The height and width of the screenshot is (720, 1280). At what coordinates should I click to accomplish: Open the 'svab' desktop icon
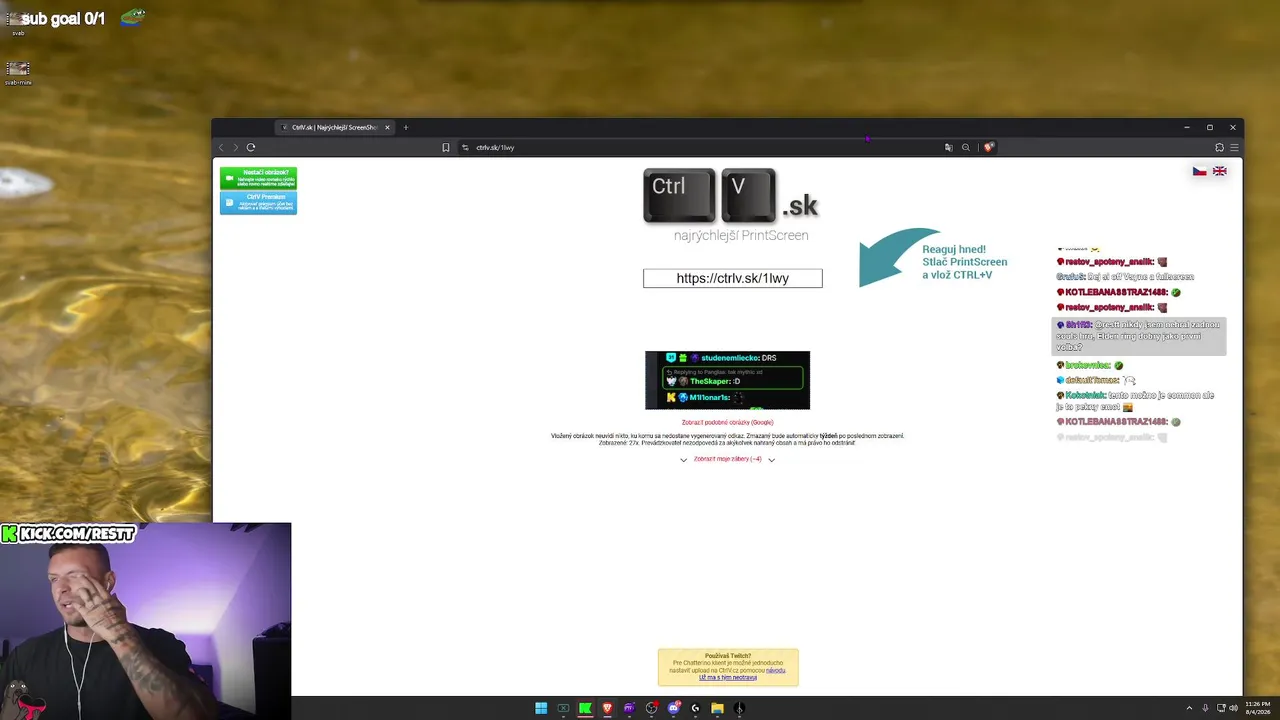pos(18,22)
